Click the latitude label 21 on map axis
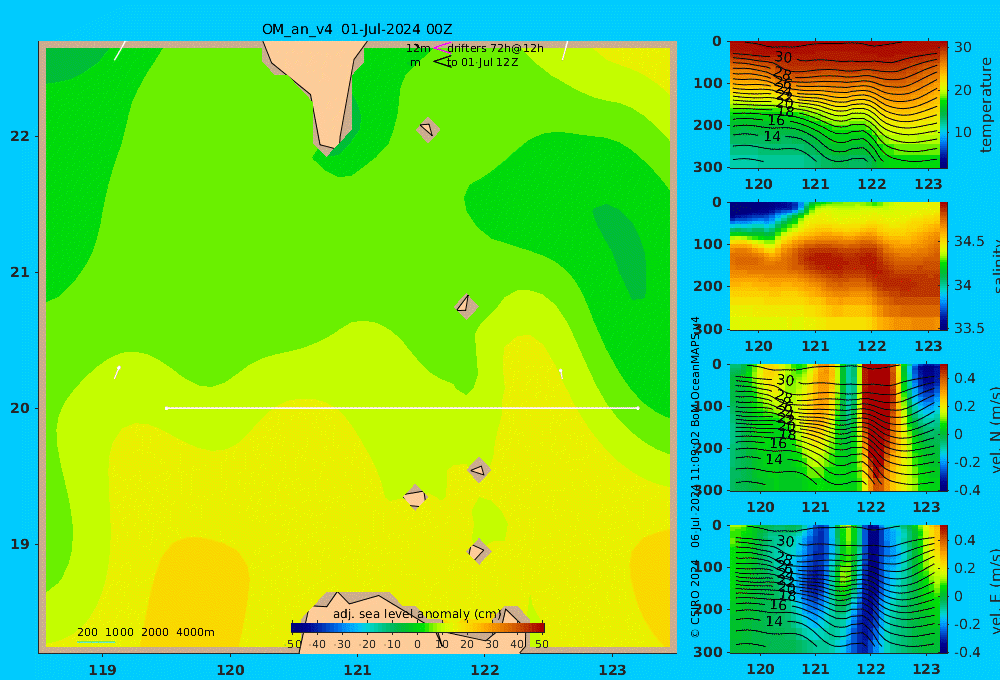 [20, 272]
